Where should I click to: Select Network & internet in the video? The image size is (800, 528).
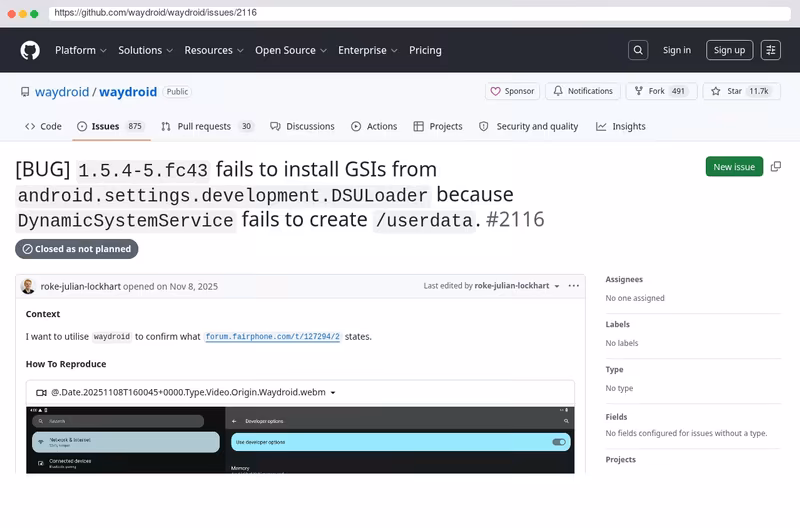[x=126, y=442]
